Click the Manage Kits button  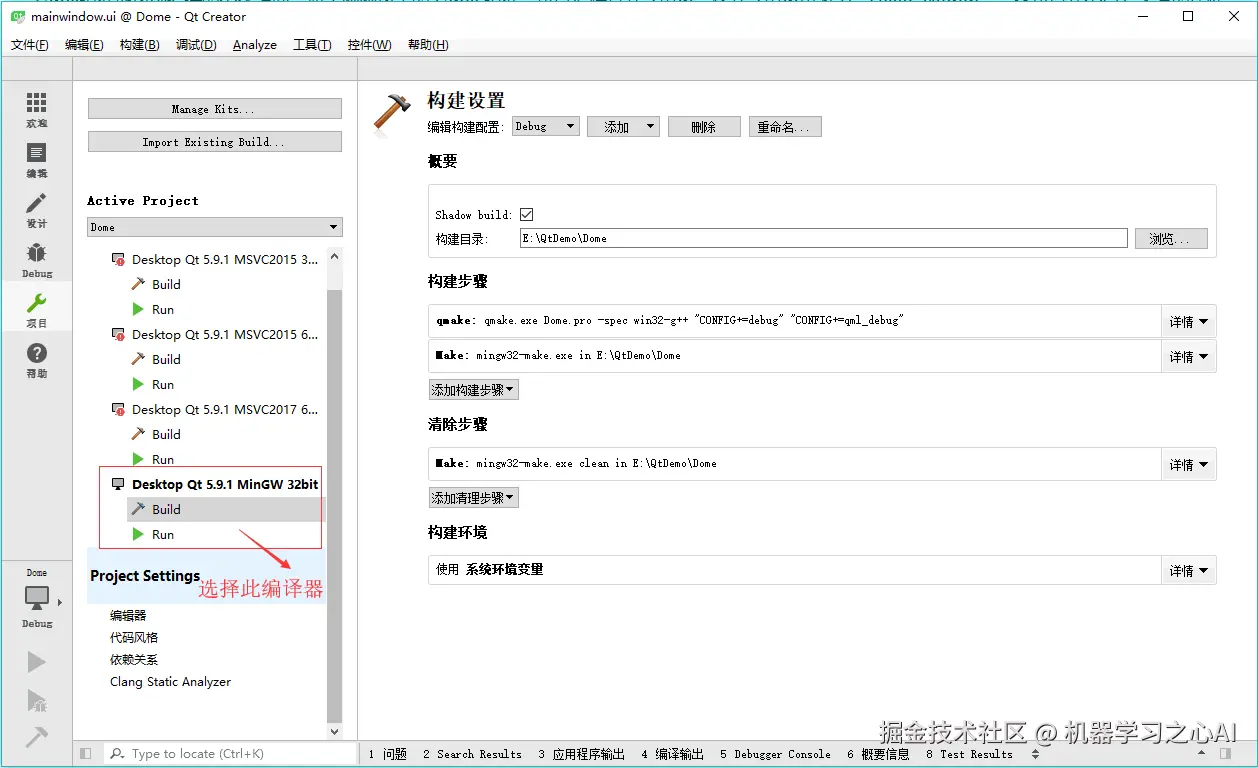click(x=214, y=107)
